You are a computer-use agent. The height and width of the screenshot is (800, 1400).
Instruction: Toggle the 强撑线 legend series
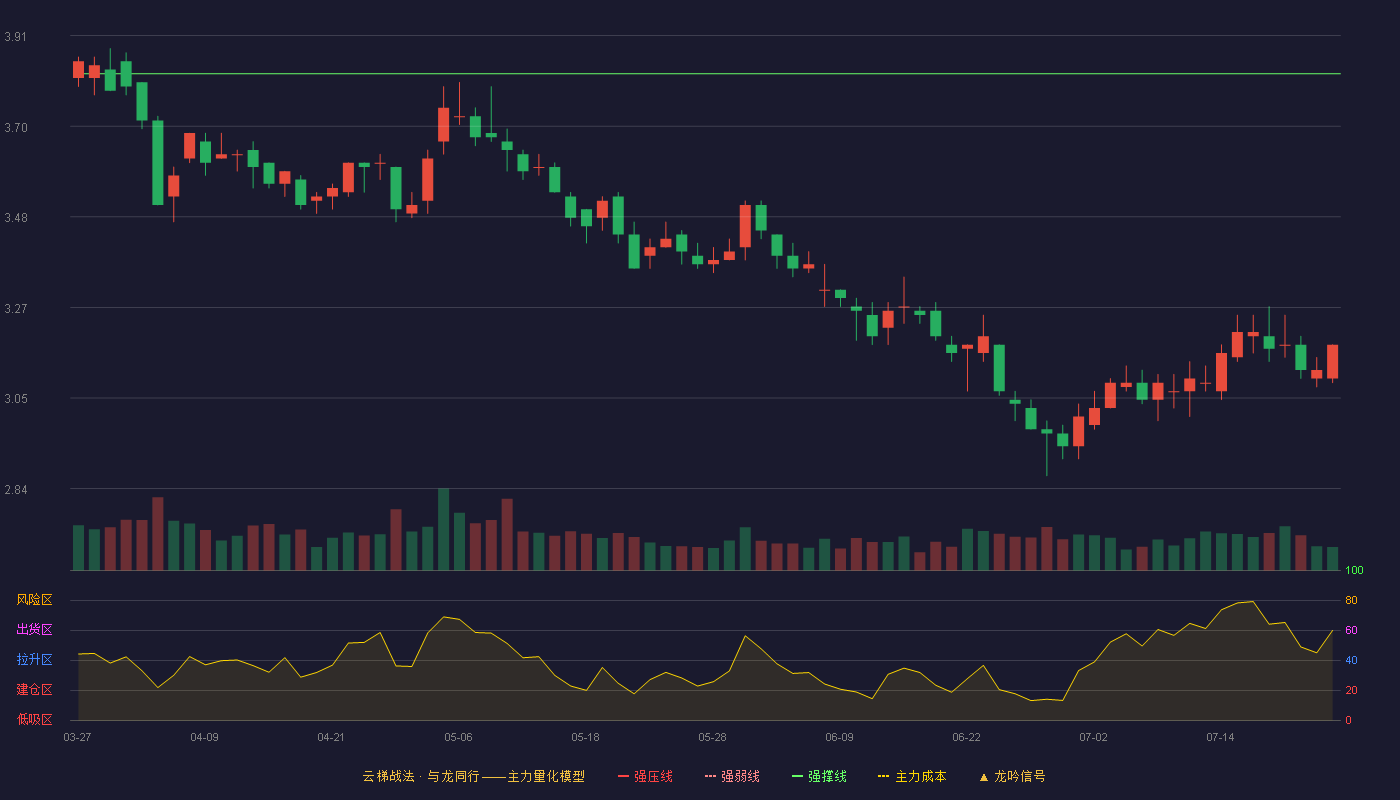click(819, 776)
